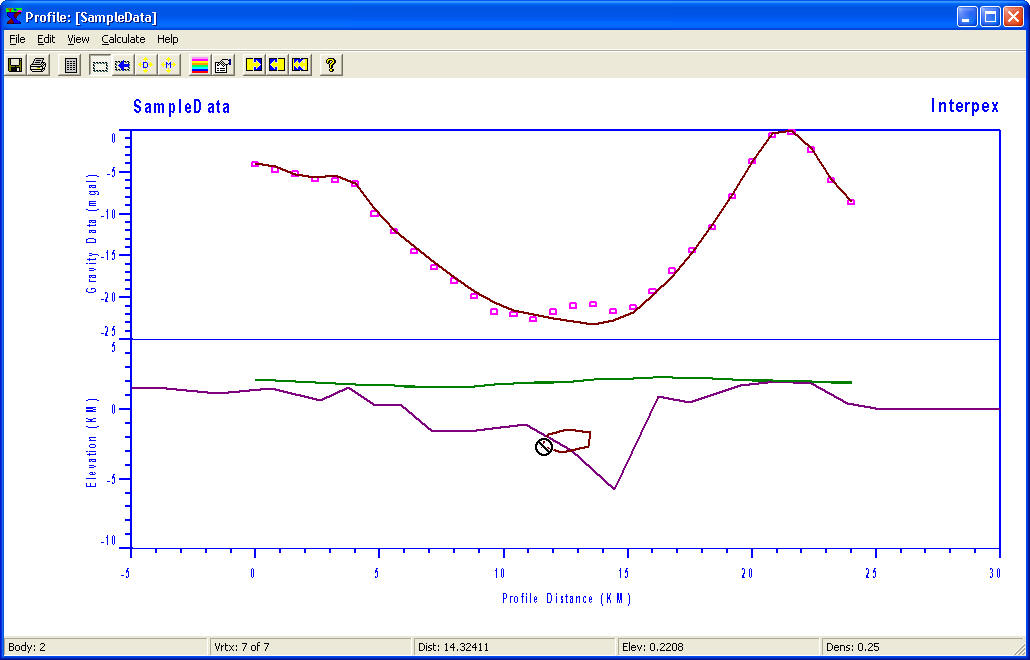Click the gravity curve peak data point
1030x660 pixels.
tap(791, 132)
